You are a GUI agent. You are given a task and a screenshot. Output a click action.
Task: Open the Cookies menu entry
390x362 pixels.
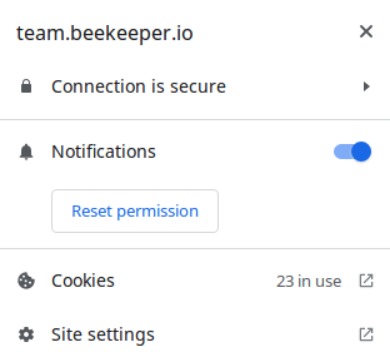[195, 281]
